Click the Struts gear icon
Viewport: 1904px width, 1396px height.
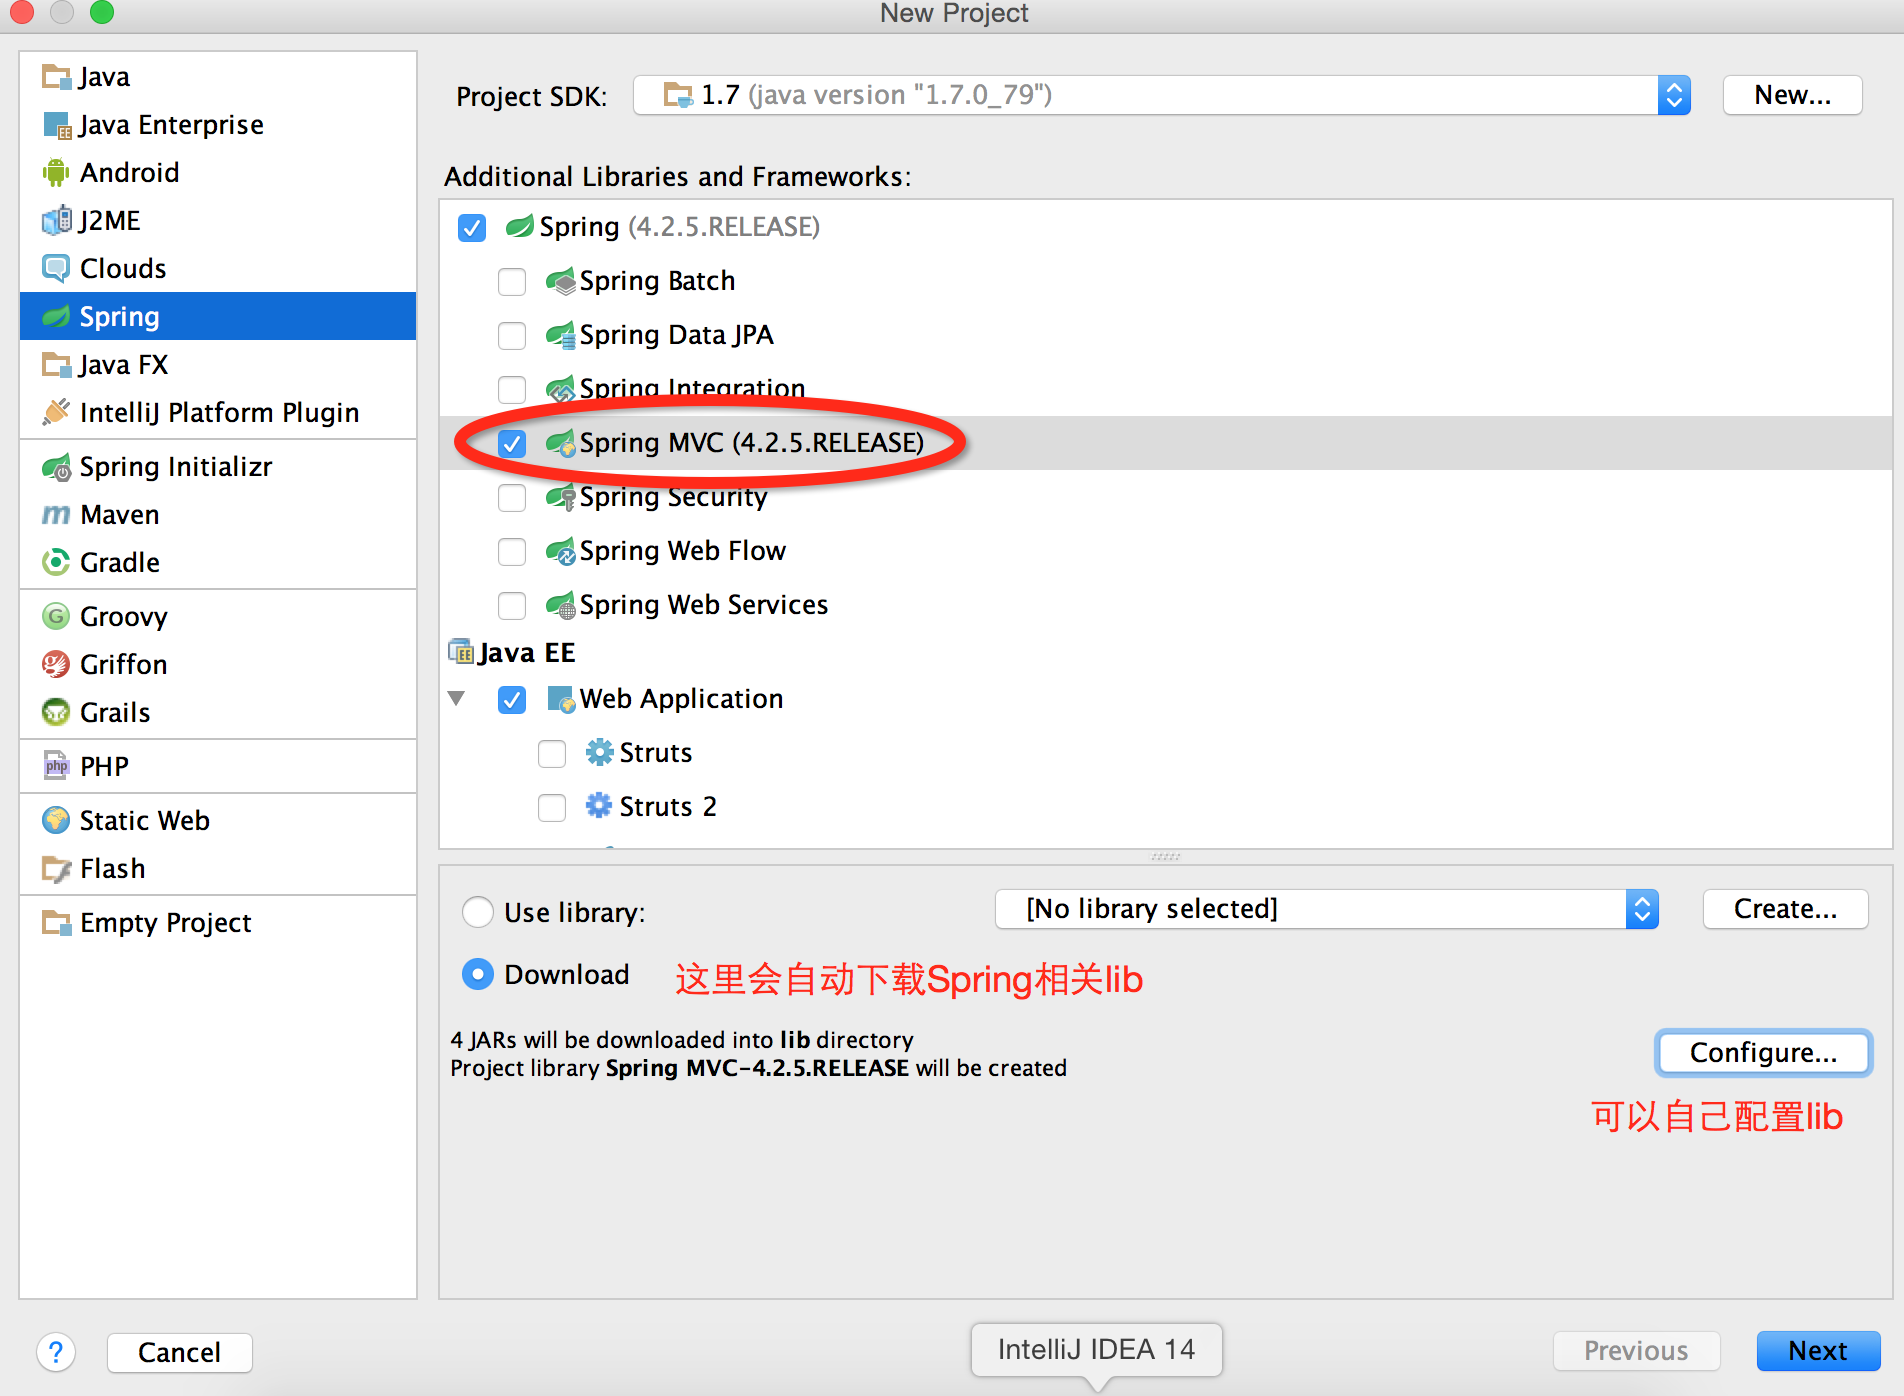click(599, 752)
